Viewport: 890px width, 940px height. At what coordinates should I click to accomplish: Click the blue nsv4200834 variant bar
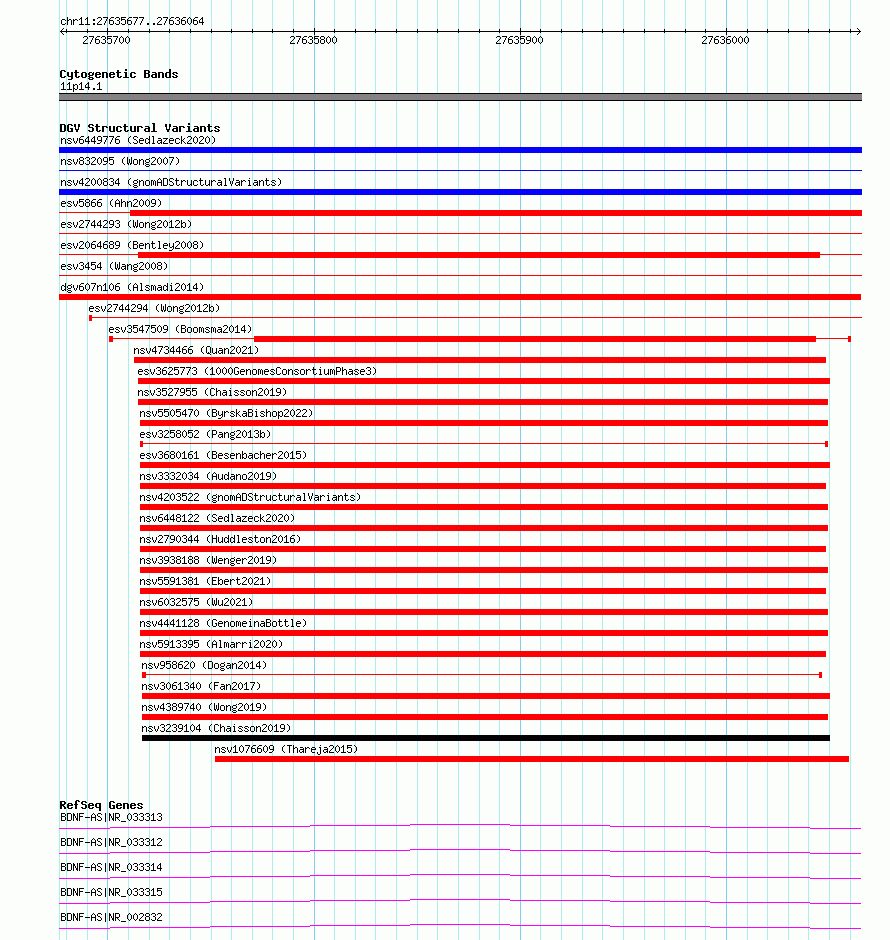click(x=460, y=192)
